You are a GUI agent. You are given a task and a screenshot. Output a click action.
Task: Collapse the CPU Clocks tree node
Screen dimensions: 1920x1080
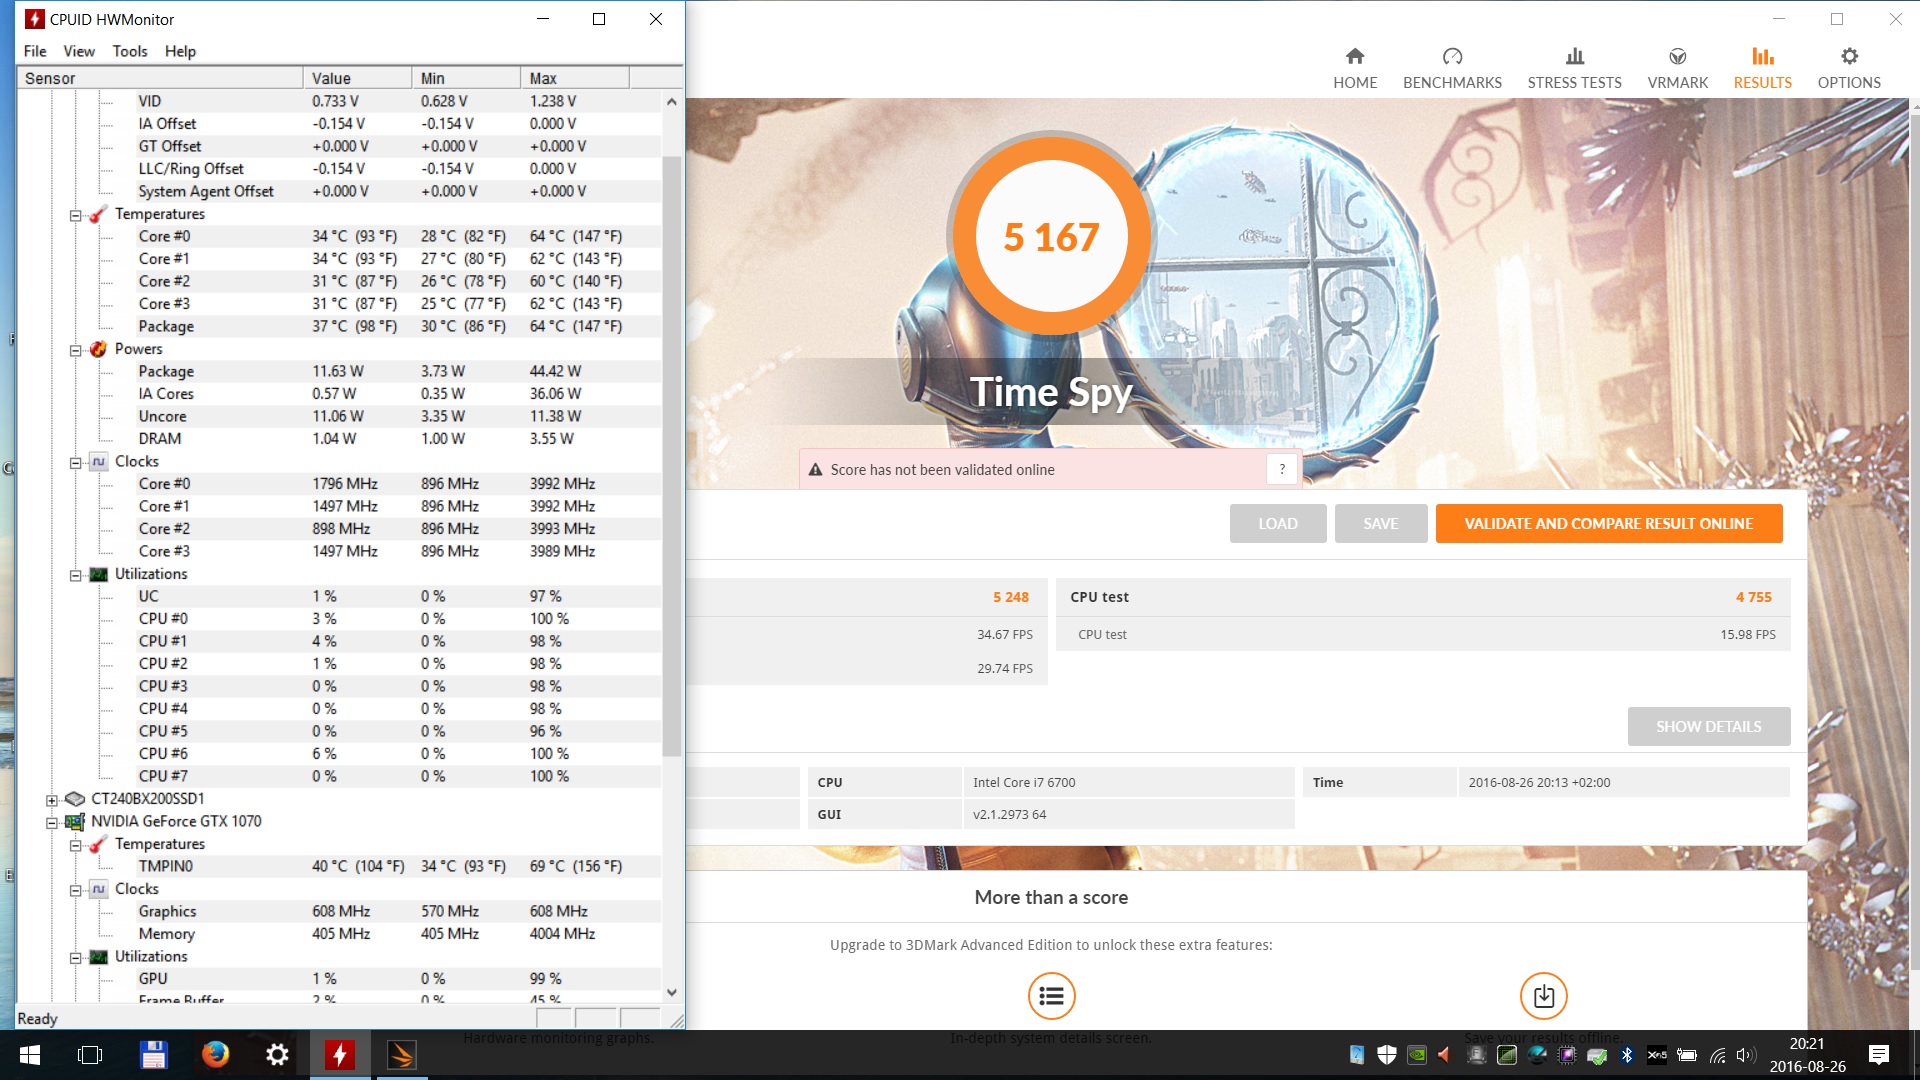click(x=75, y=463)
